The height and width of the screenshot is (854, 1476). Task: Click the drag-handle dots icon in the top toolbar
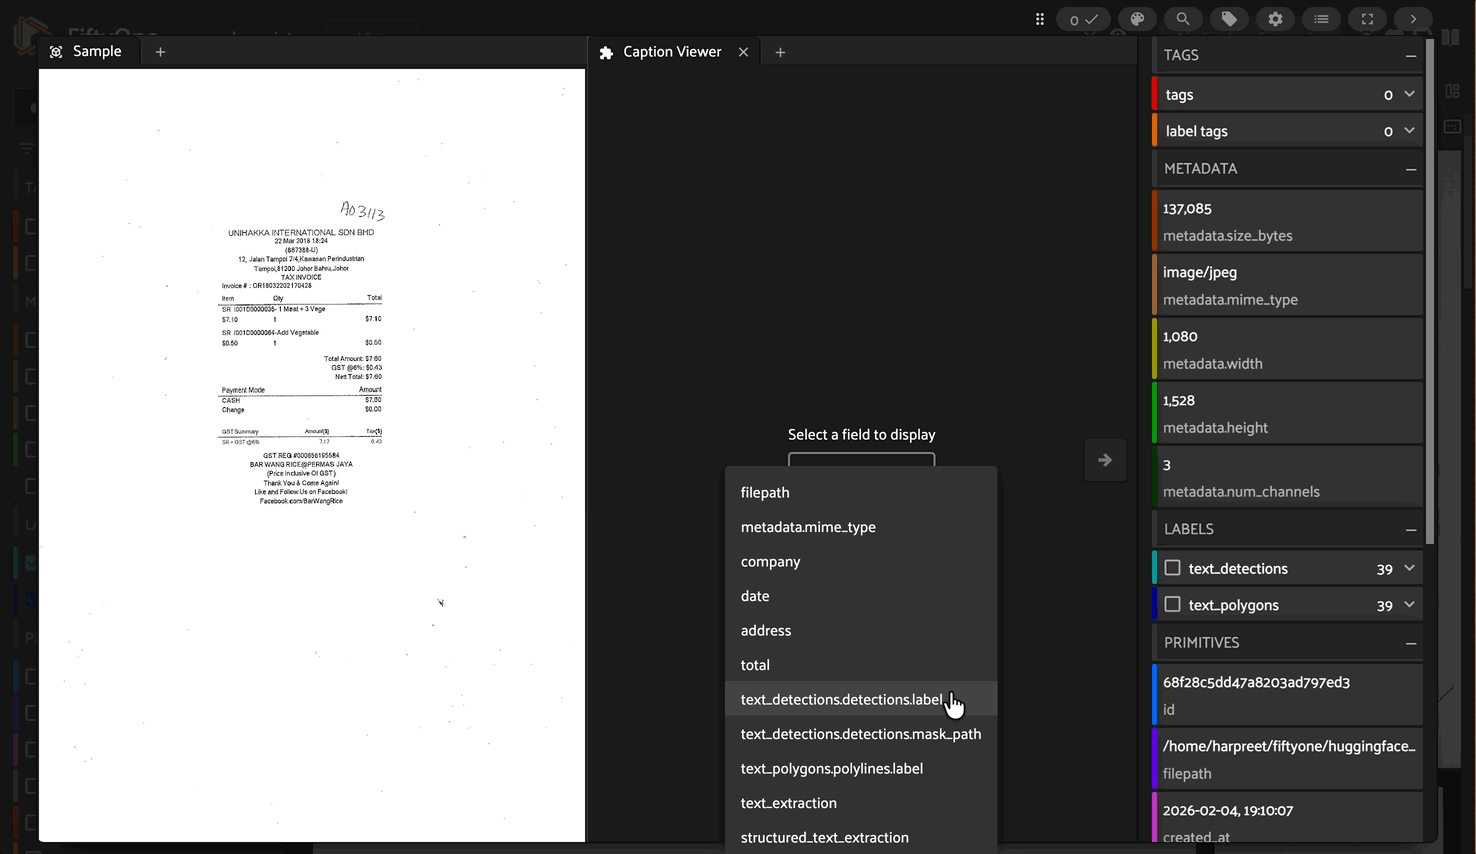point(1040,19)
